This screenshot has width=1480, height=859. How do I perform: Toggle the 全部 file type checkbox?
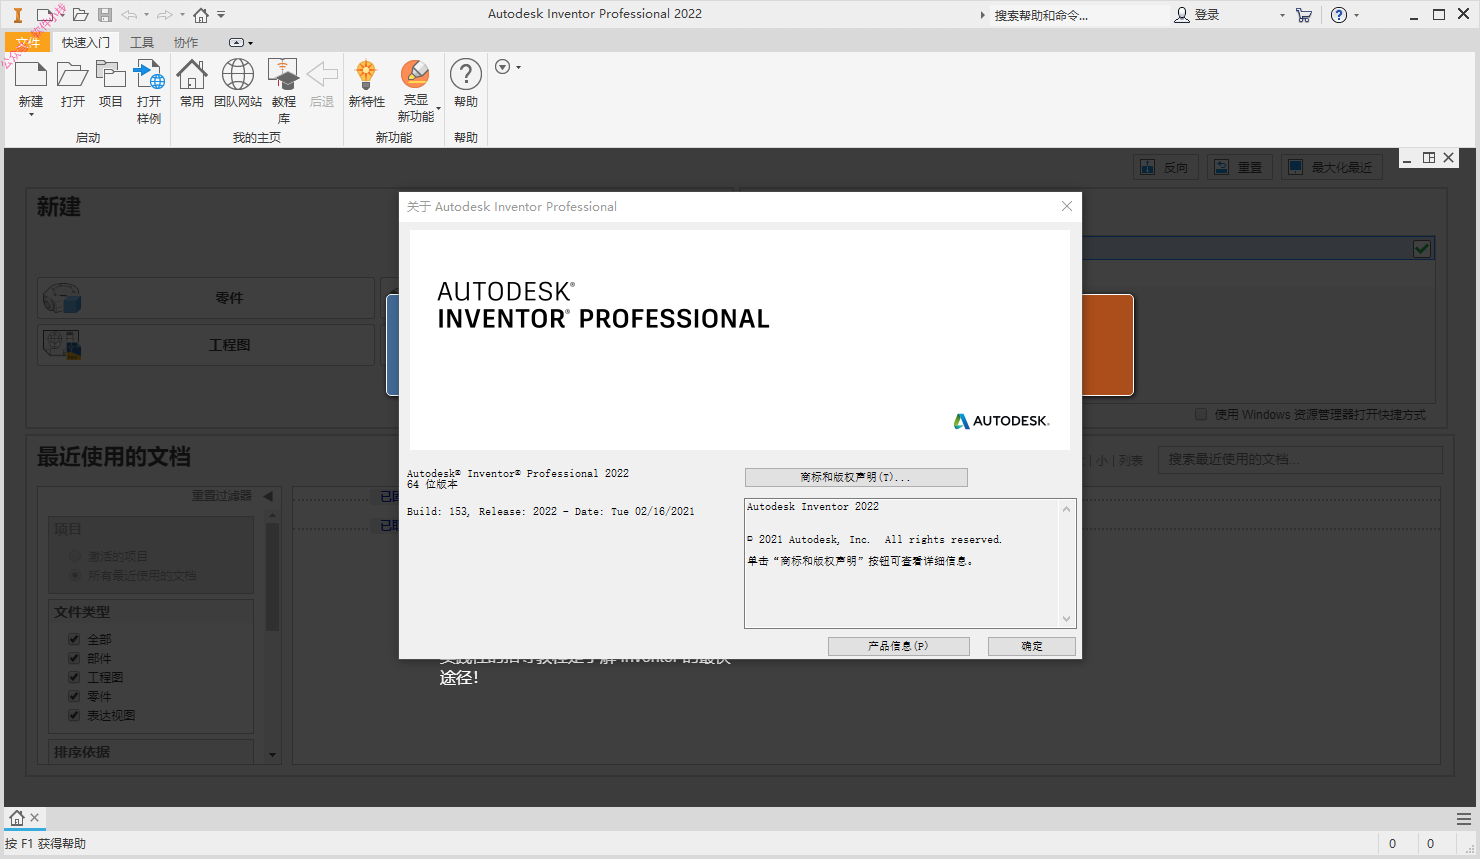[x=74, y=639]
